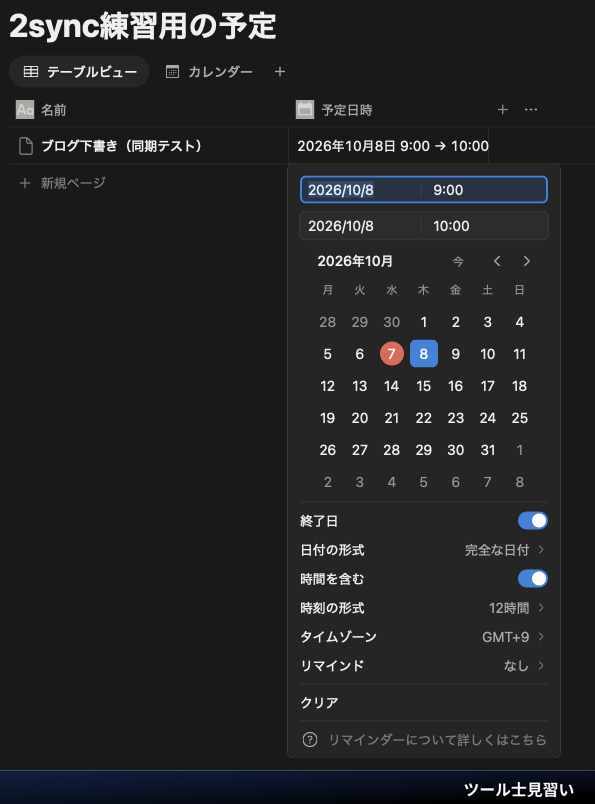Click the end time field 10:00
This screenshot has width=595, height=804.
484,226
